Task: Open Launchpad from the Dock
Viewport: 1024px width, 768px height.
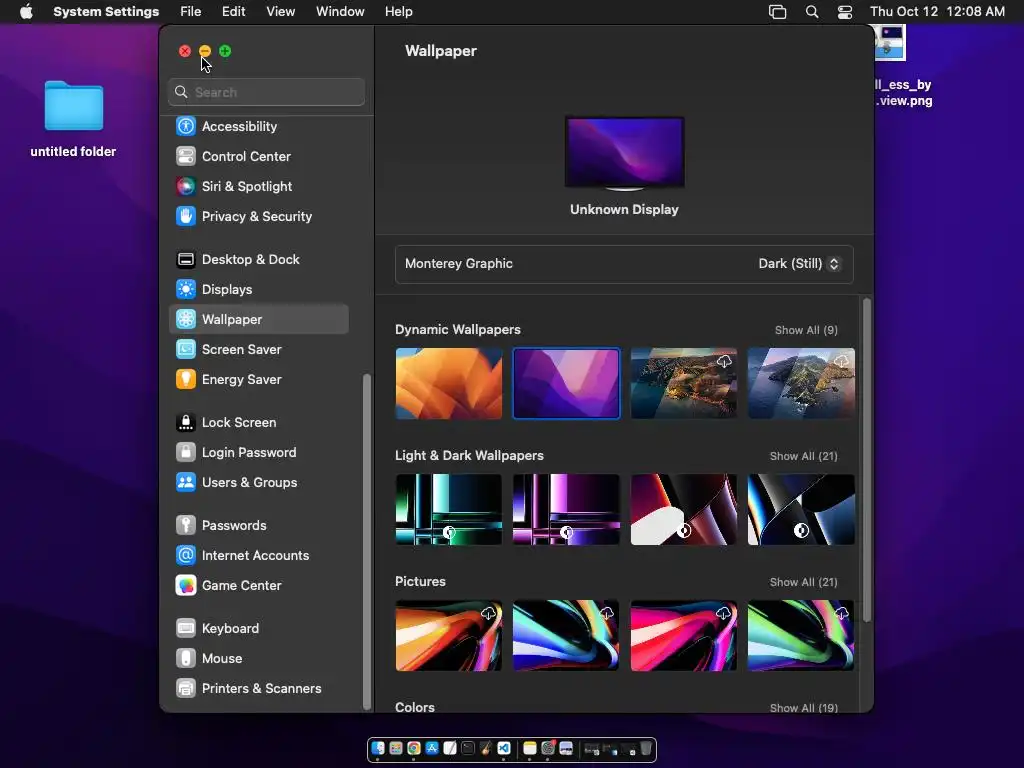Action: click(x=396, y=748)
